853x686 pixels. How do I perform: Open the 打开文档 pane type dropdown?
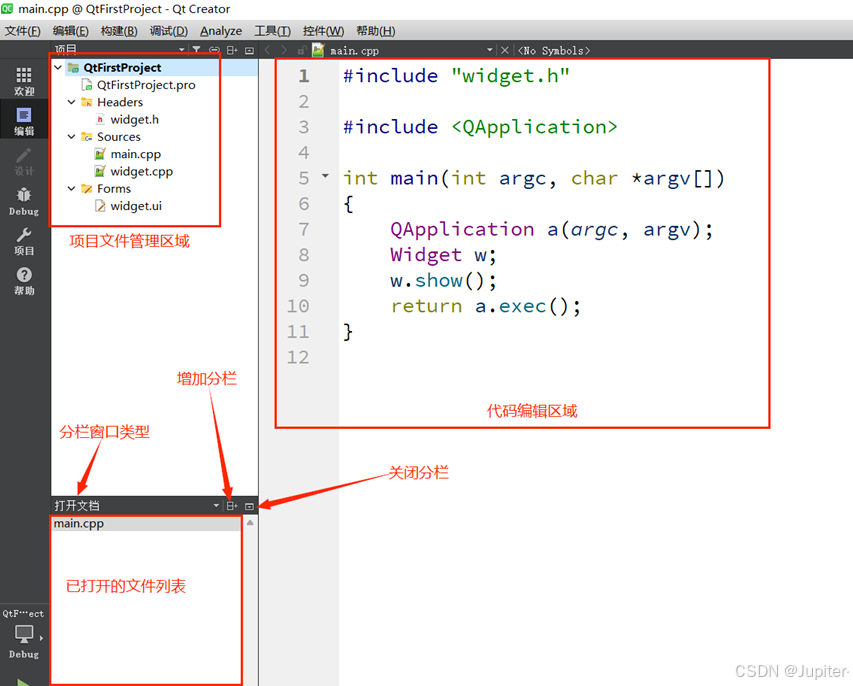(216, 505)
